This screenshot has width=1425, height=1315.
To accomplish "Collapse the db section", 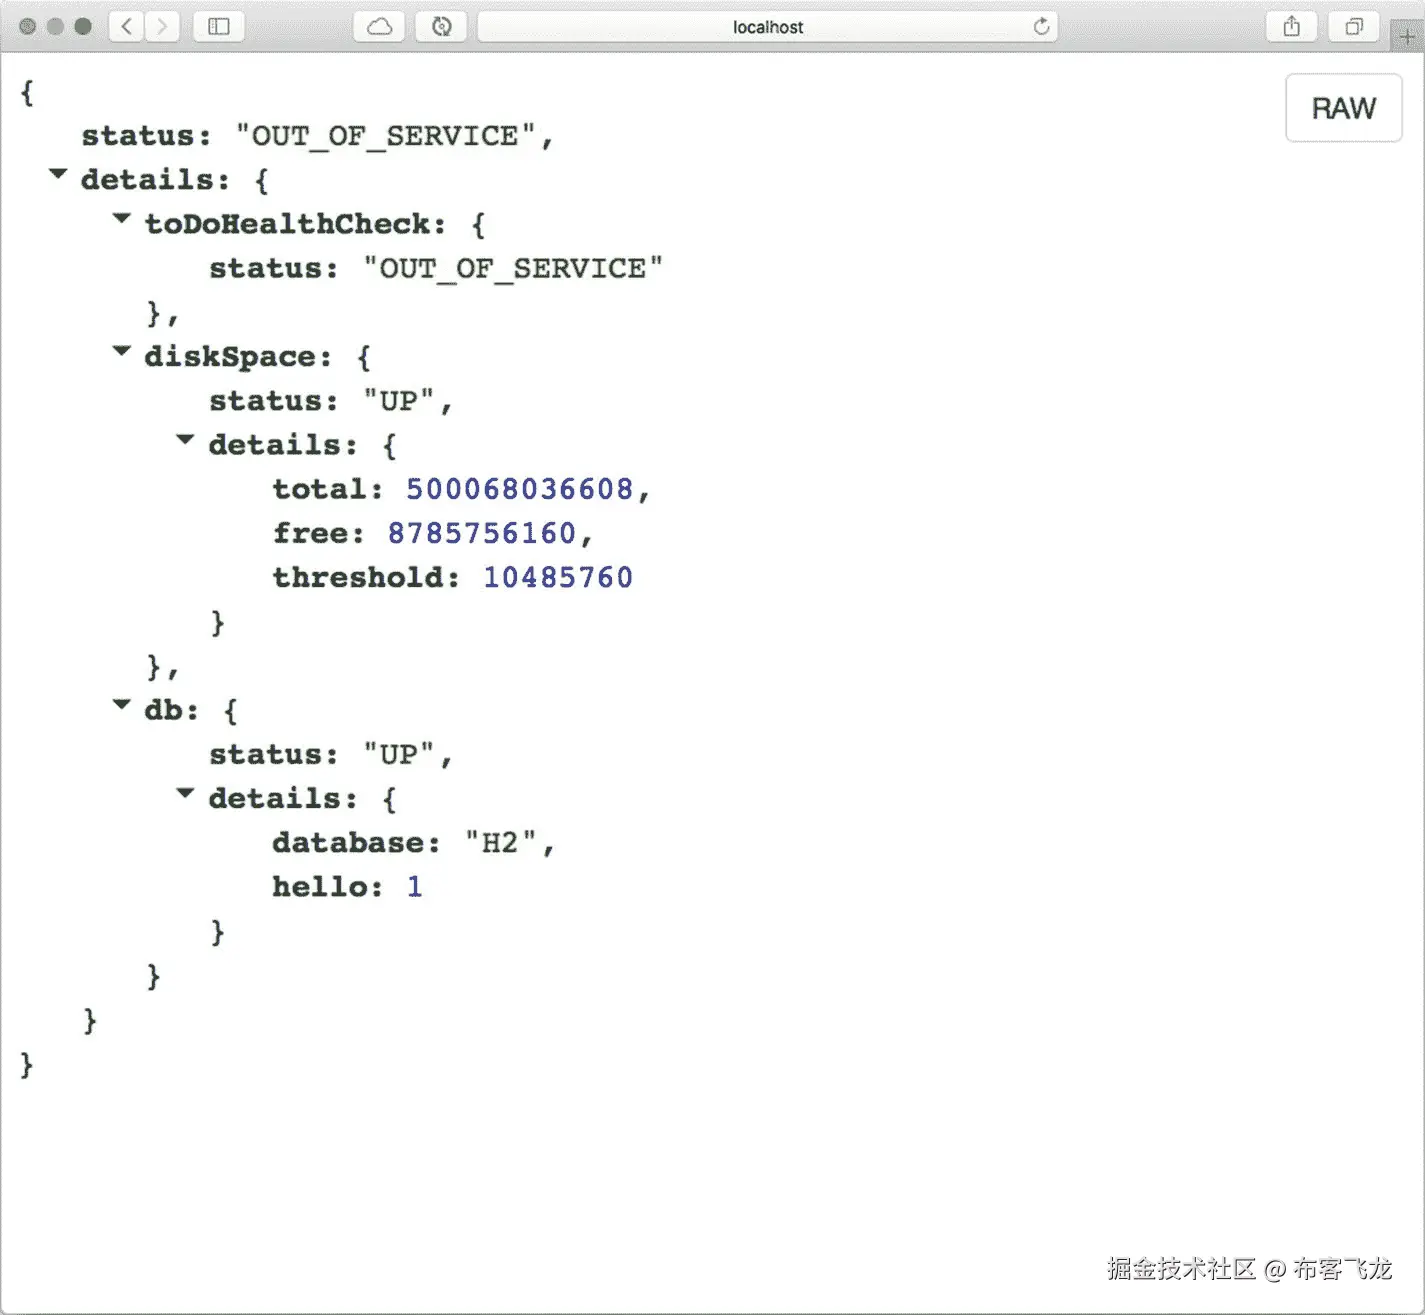I will pyautogui.click(x=121, y=705).
